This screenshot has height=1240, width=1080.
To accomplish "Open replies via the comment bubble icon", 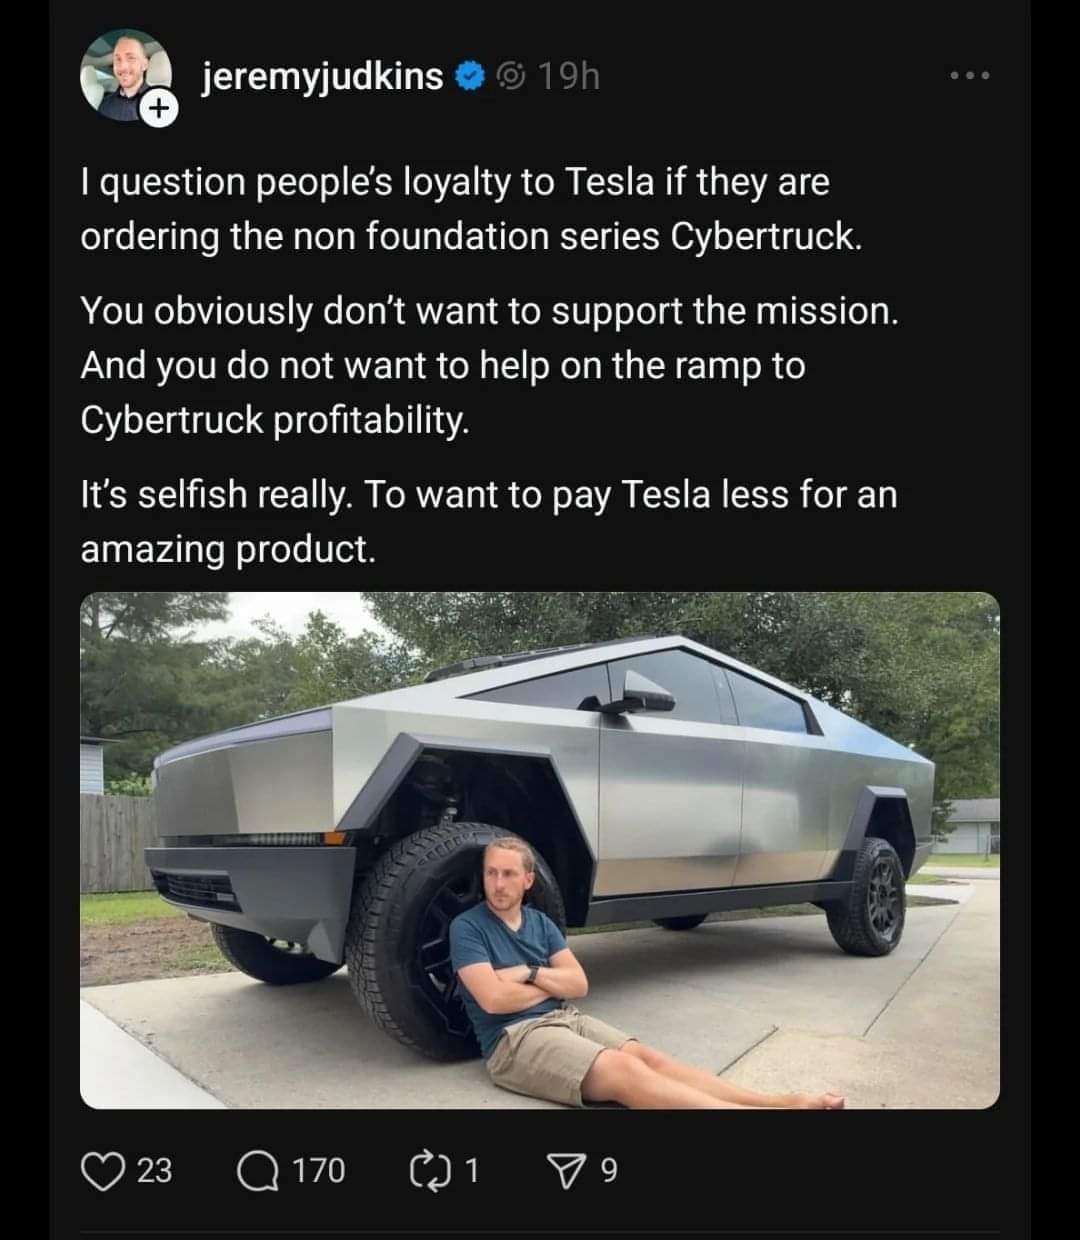I will (261, 1169).
